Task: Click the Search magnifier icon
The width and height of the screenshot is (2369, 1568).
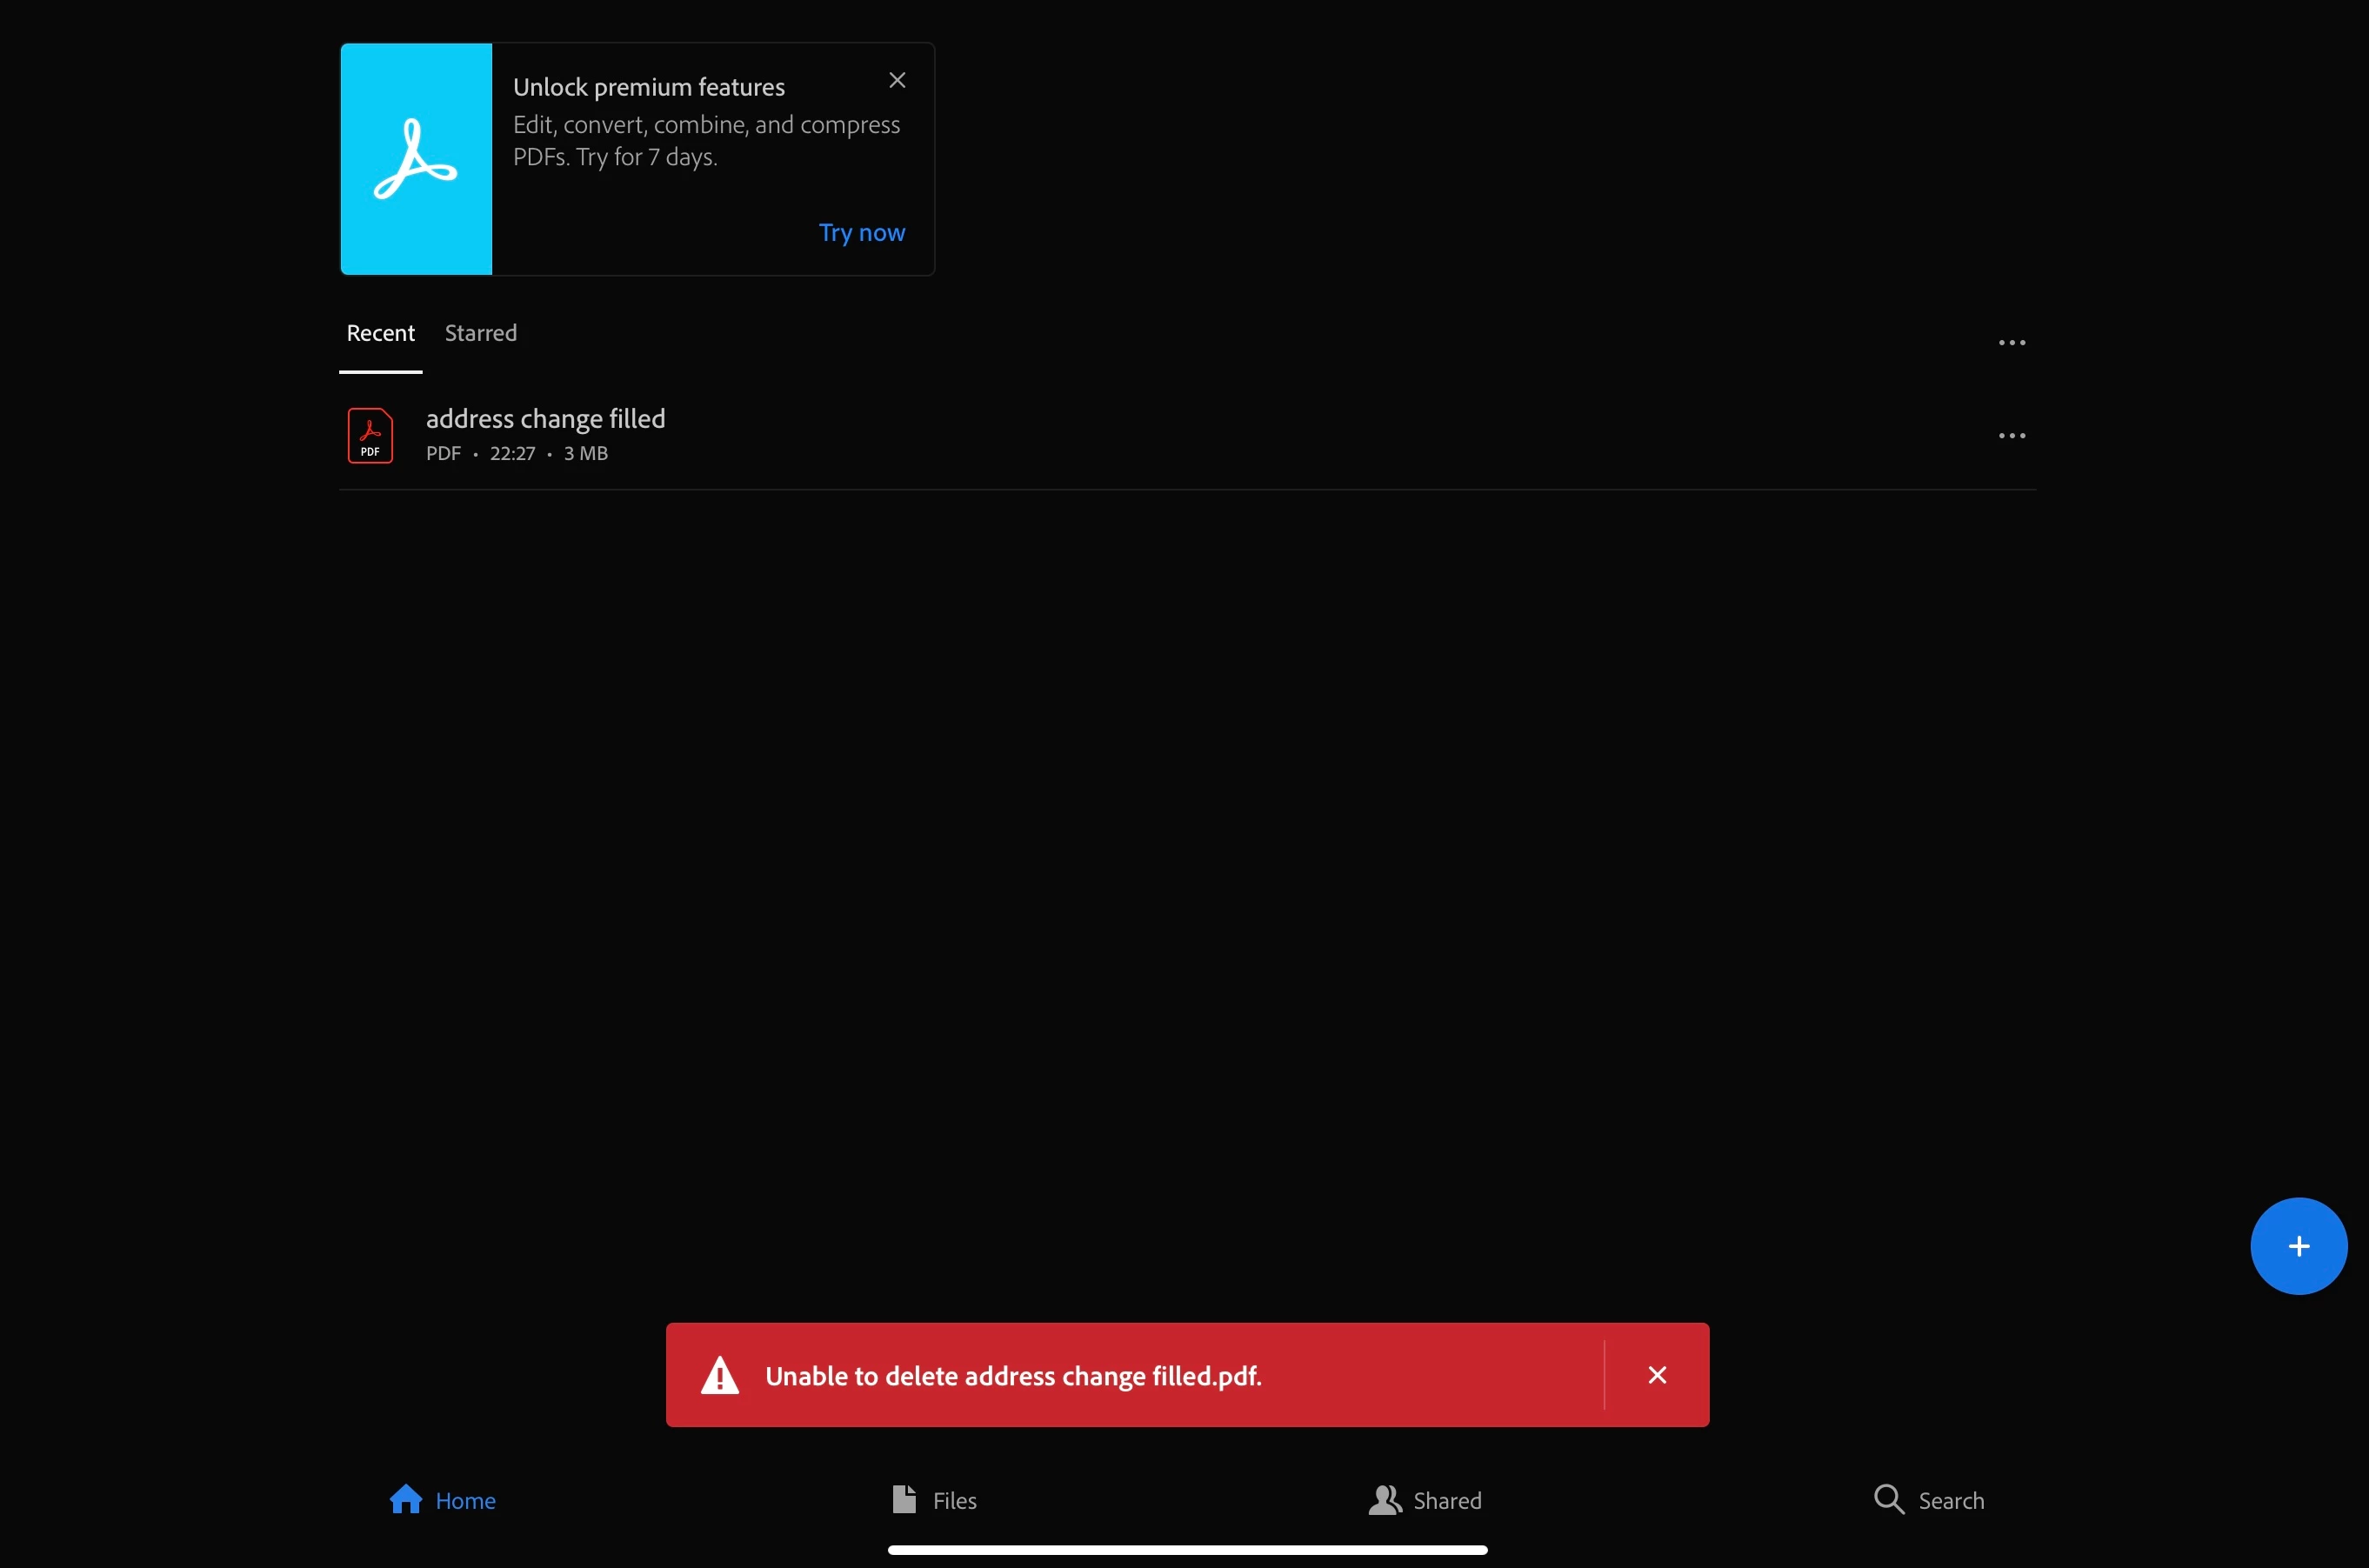Action: [x=1888, y=1499]
